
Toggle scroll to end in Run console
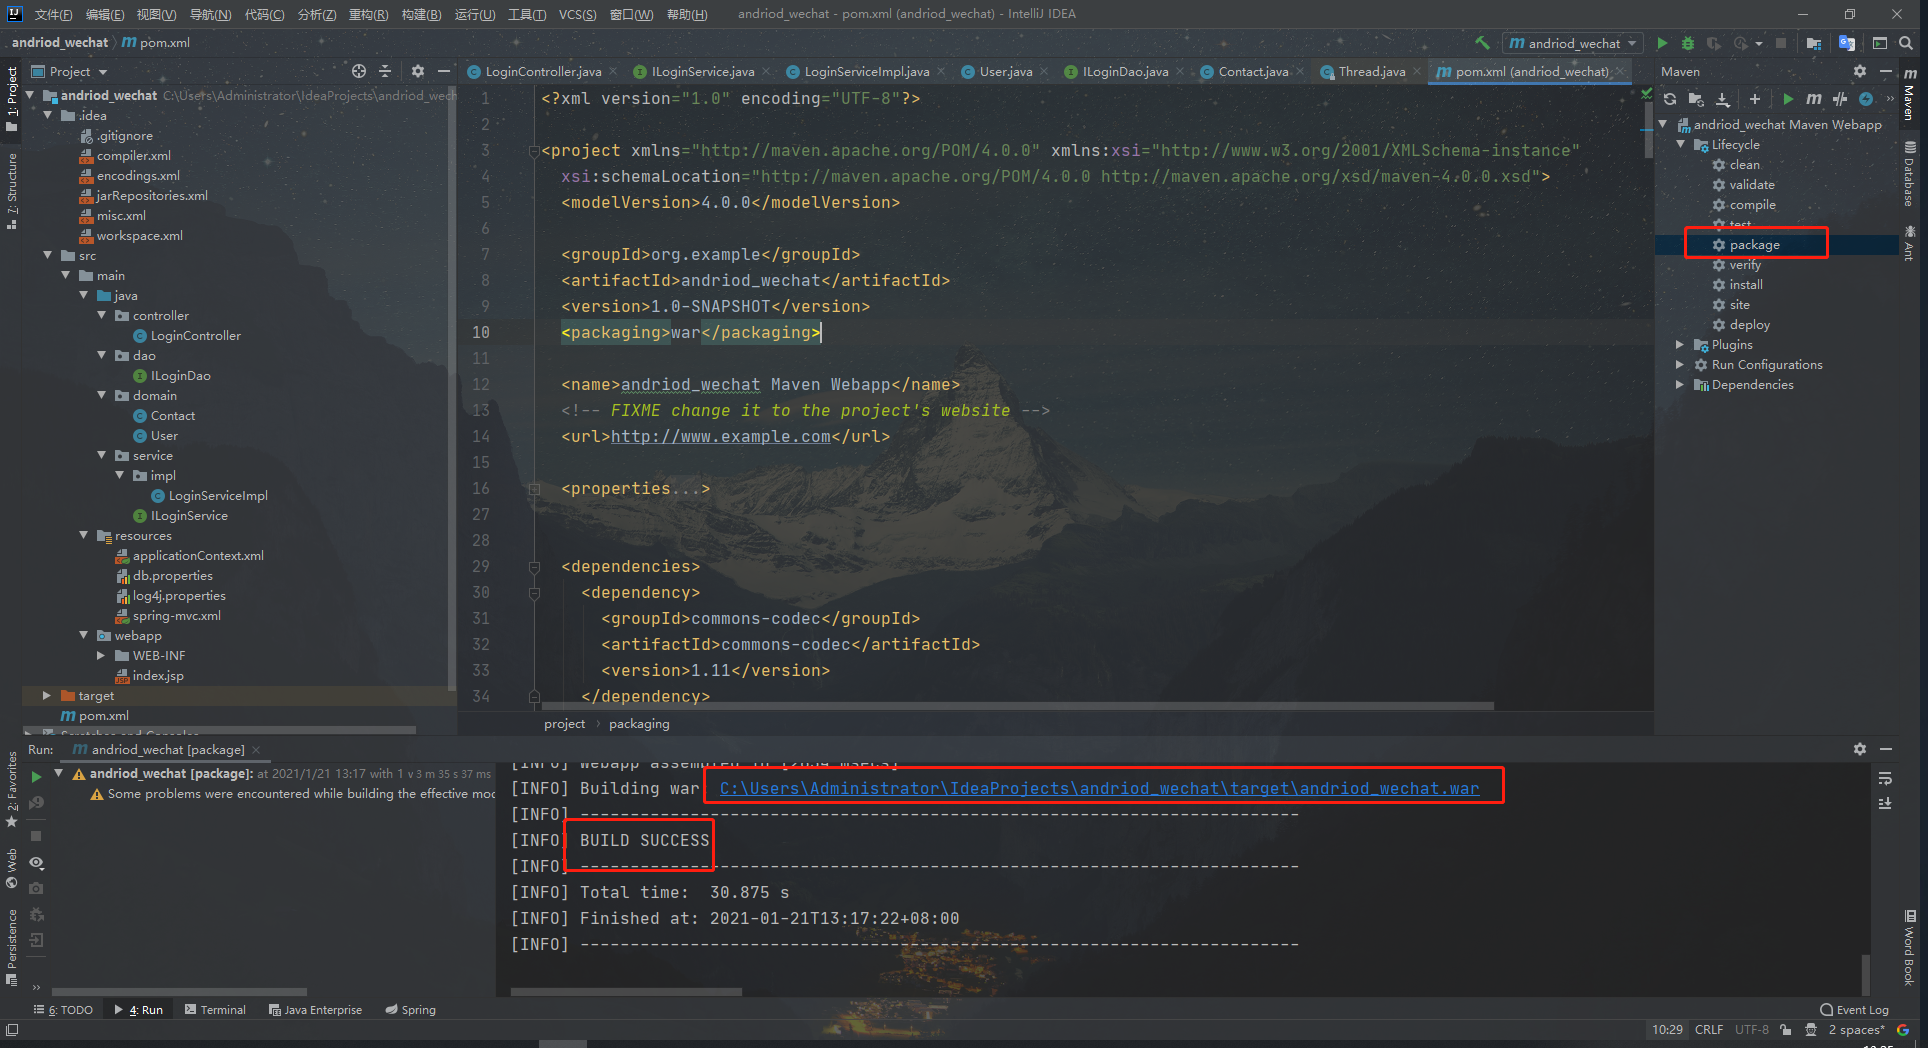pos(1885,803)
